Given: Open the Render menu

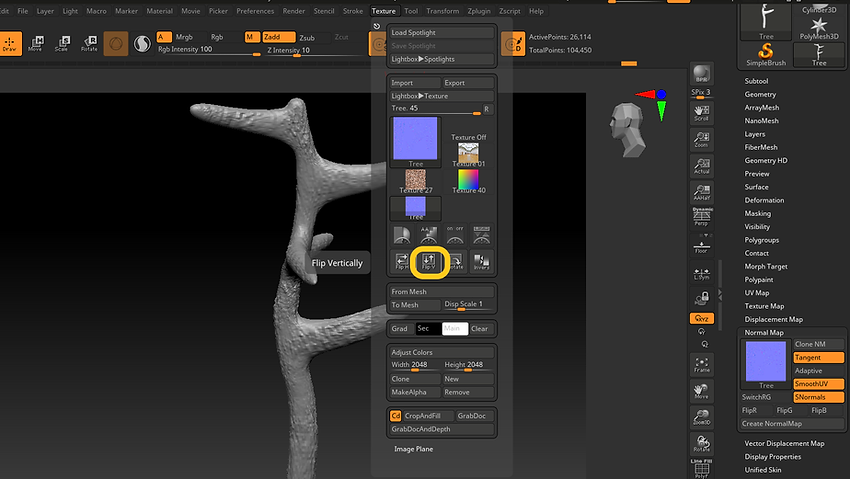Looking at the screenshot, I should click(294, 11).
